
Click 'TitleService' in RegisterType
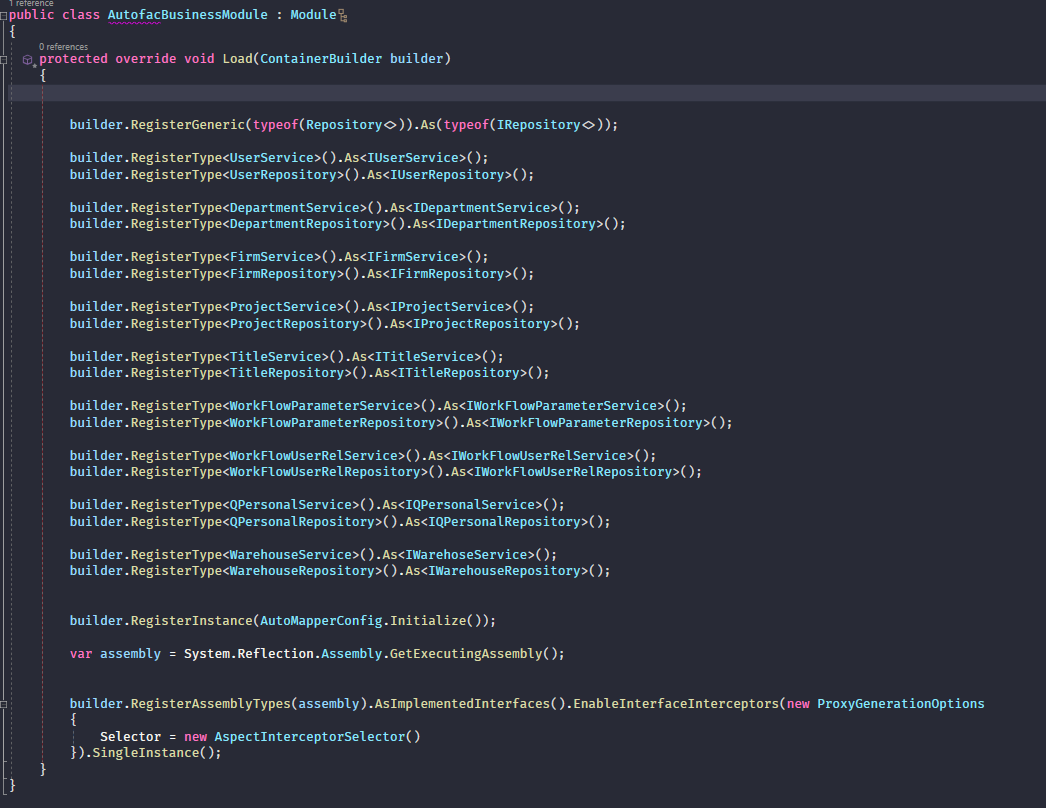pos(276,357)
